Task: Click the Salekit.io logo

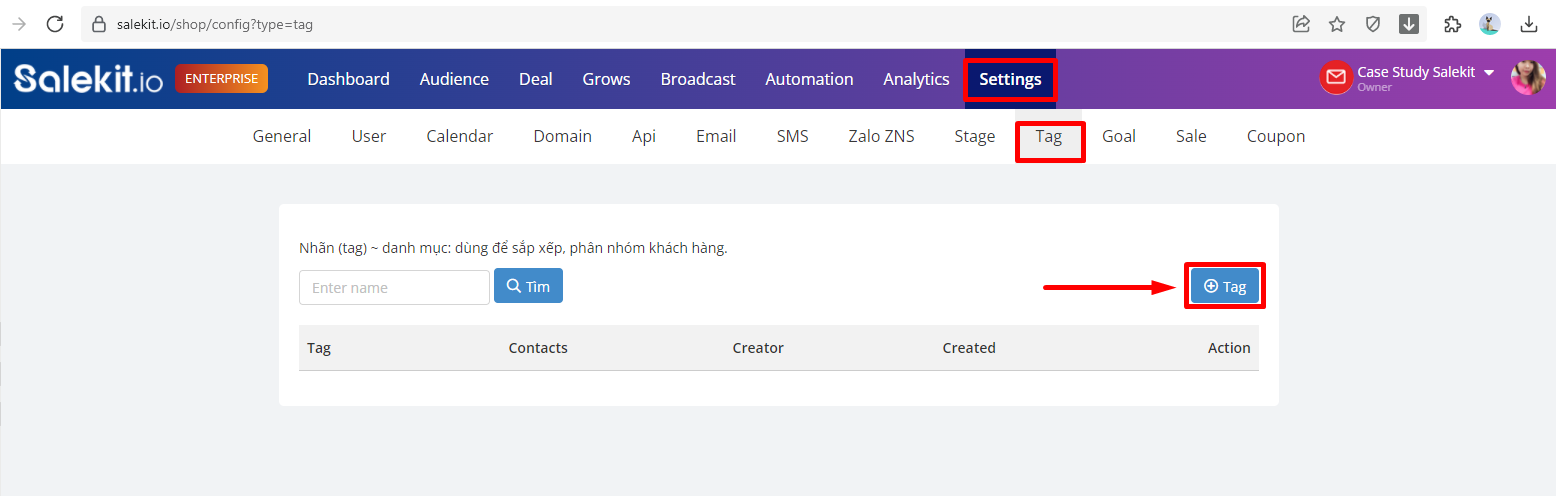Action: click(x=88, y=79)
